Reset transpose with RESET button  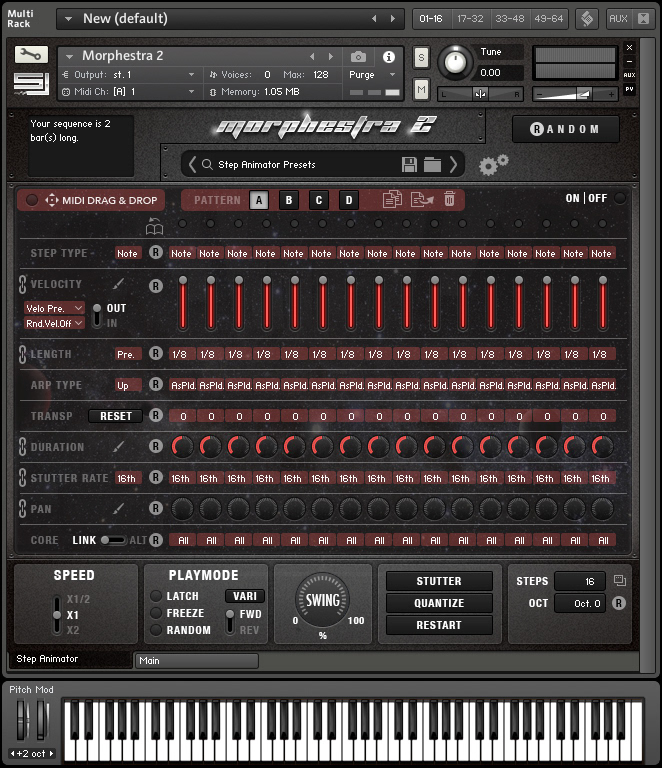116,416
